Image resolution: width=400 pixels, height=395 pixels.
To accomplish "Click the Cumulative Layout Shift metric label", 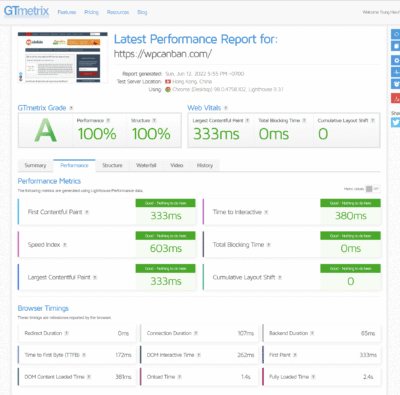I will [244, 277].
